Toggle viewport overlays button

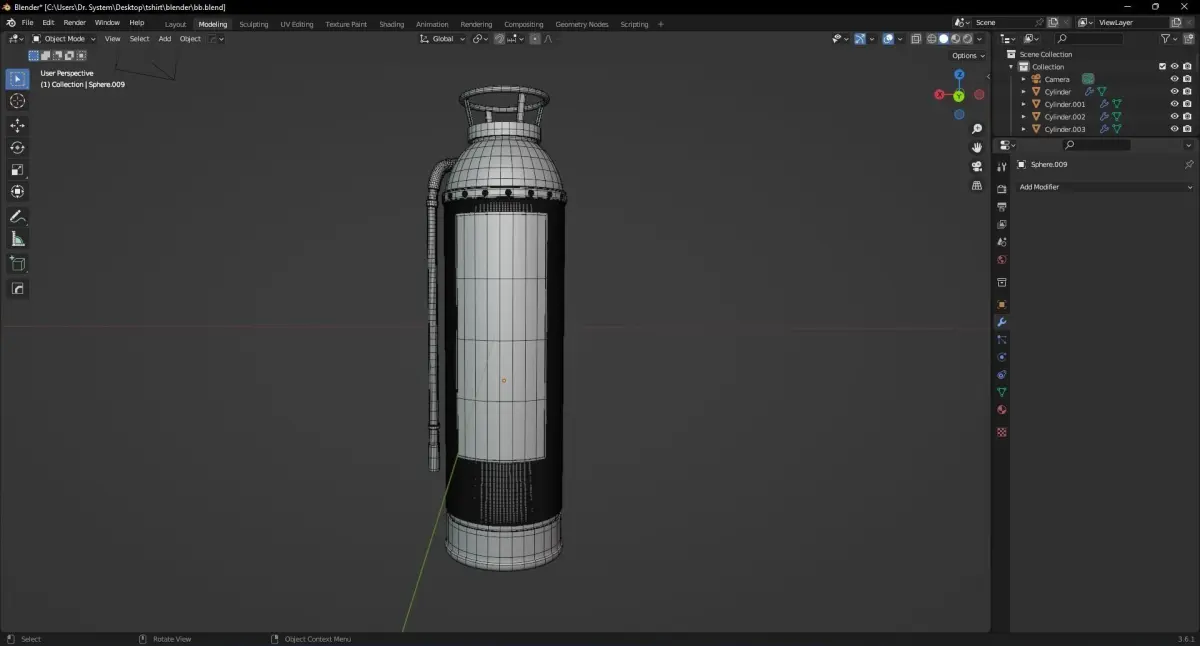pos(888,39)
